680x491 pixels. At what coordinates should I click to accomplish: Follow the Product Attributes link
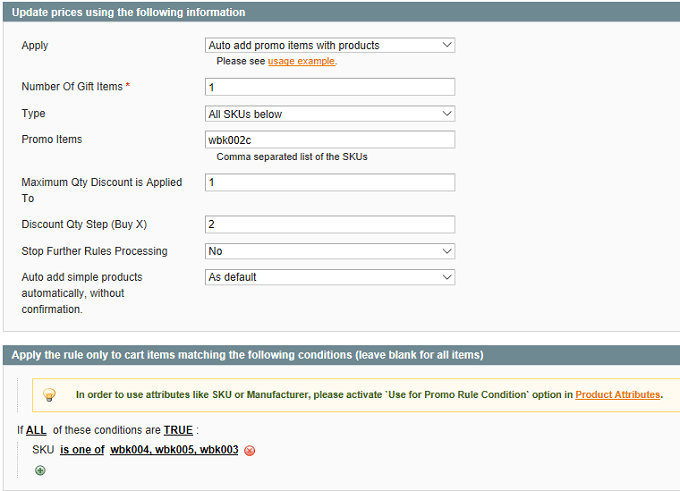coord(618,395)
